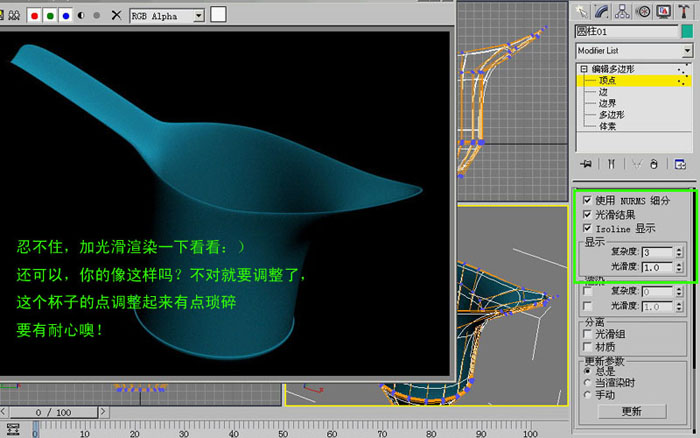Open the Display panel tab
This screenshot has width=700, height=438.
click(663, 12)
